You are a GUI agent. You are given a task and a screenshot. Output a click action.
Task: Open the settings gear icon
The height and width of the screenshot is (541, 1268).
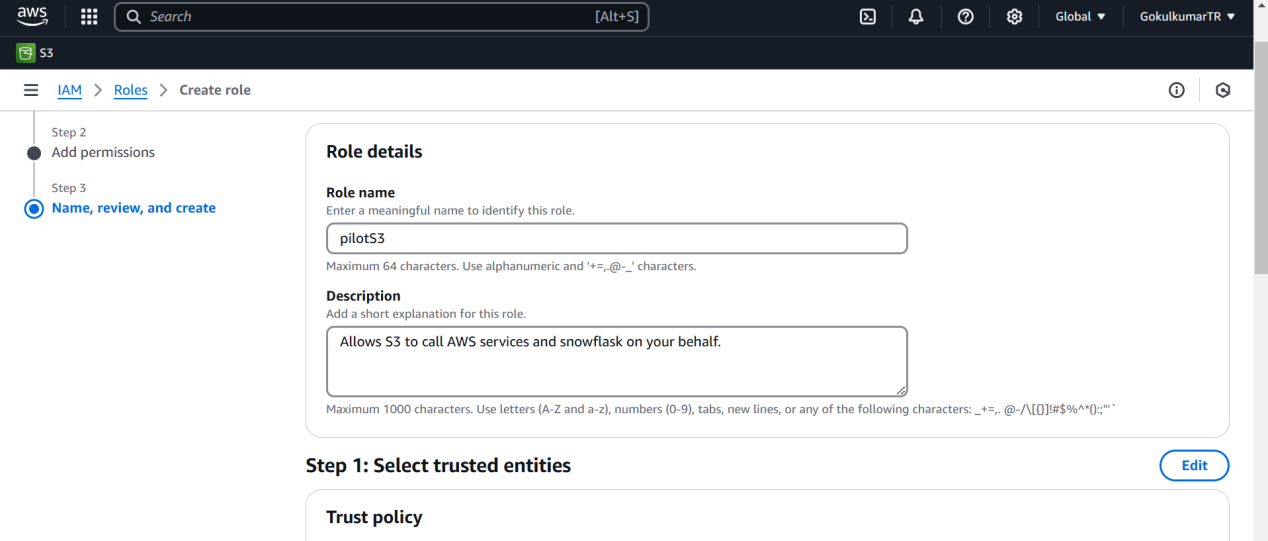1014,17
